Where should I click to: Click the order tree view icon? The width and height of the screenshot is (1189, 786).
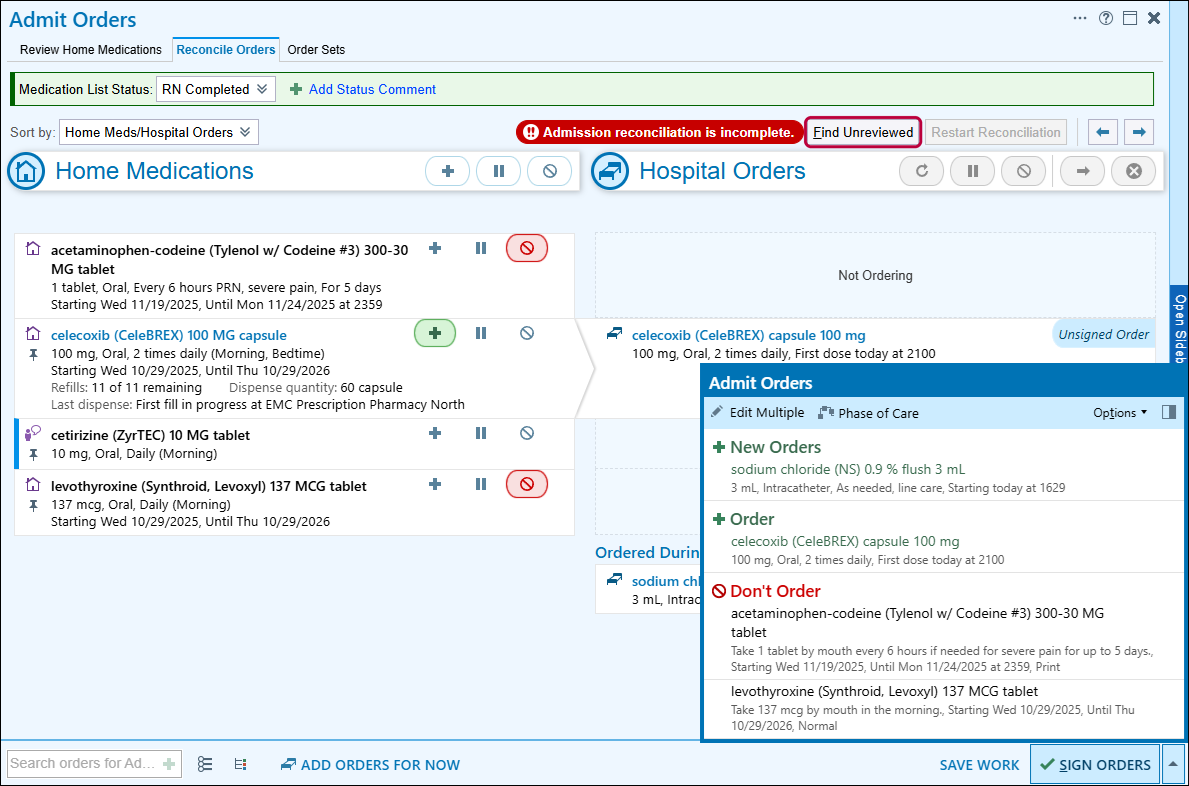[240, 764]
